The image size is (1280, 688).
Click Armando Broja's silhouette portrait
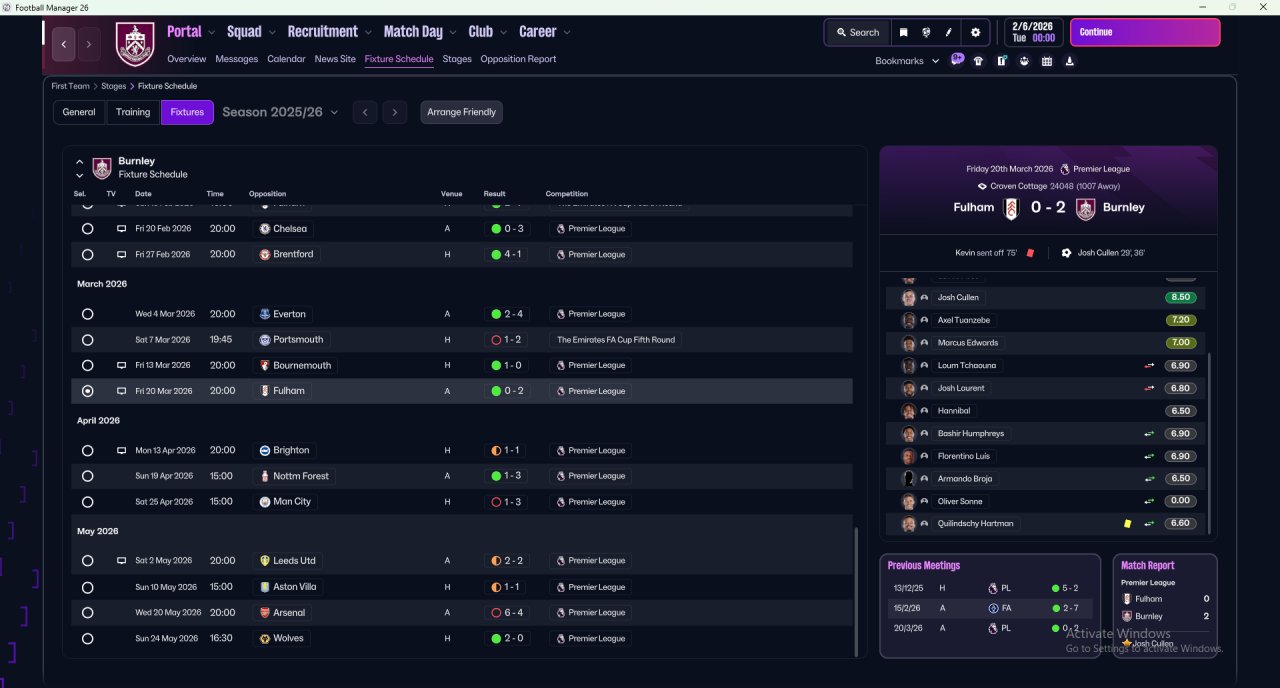(x=909, y=479)
